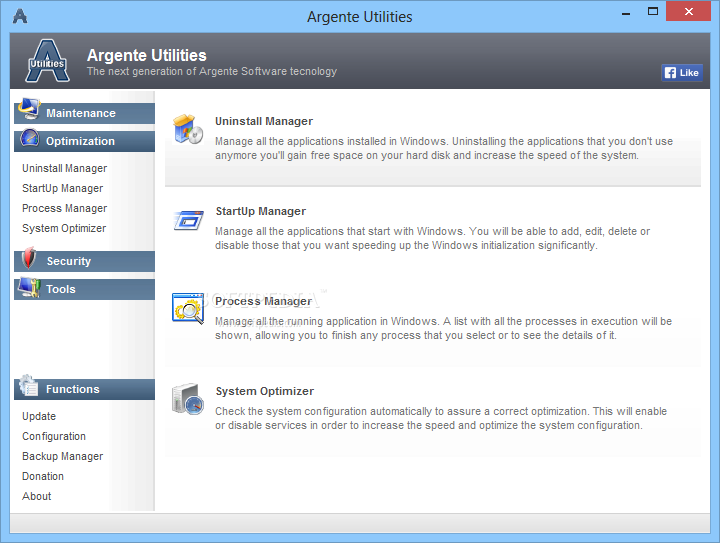Click the StartUp Manager description text
The width and height of the screenshot is (720, 543).
[x=433, y=238]
